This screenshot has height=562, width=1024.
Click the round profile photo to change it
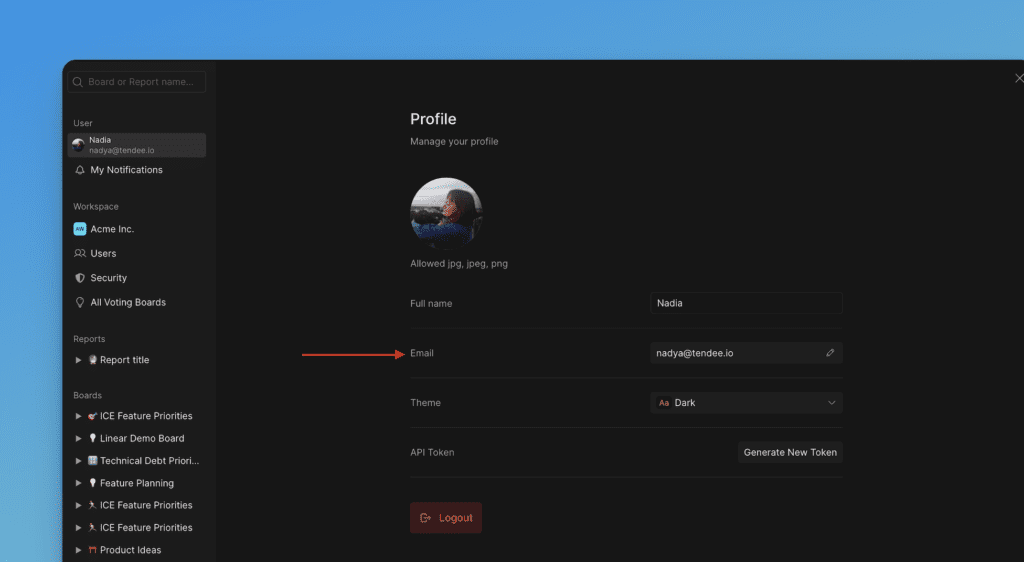(x=446, y=214)
